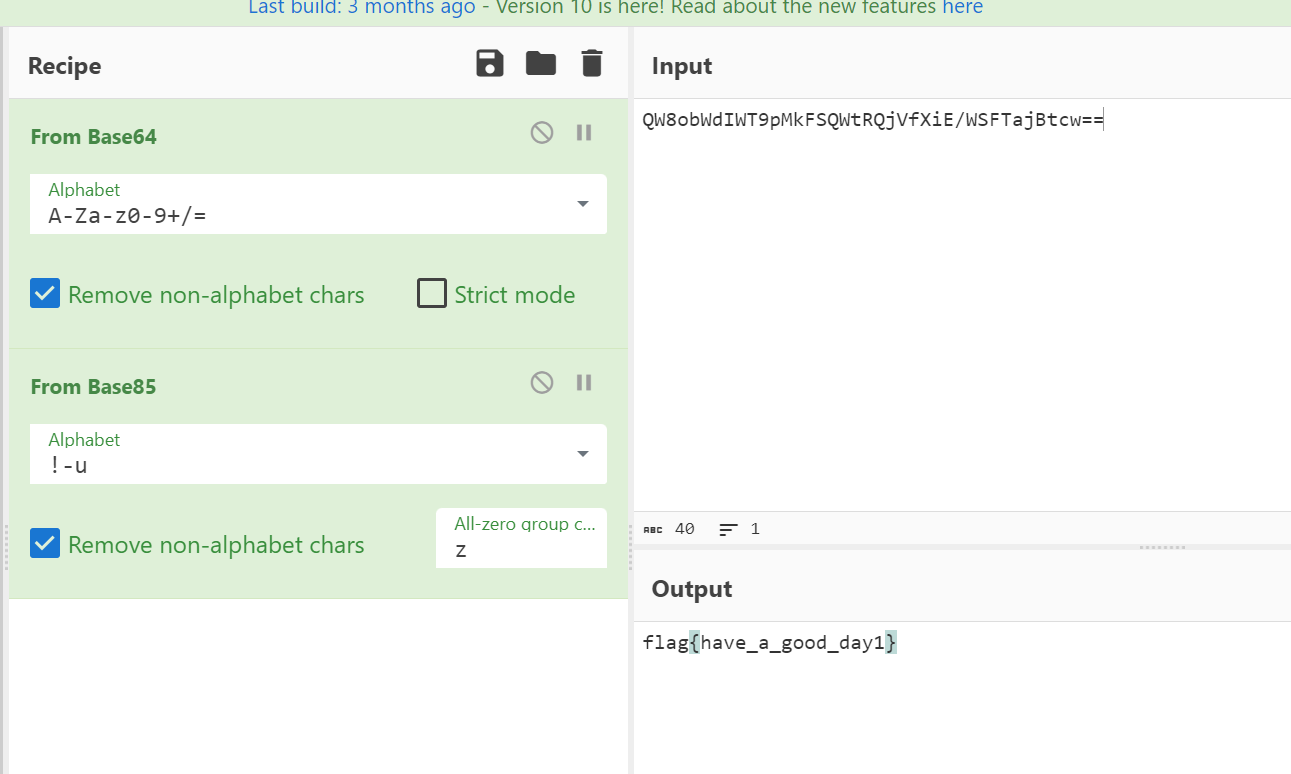The height and width of the screenshot is (774, 1291).
Task: Uncheck Base85 Remove non-alphabet chars
Action: coord(45,544)
